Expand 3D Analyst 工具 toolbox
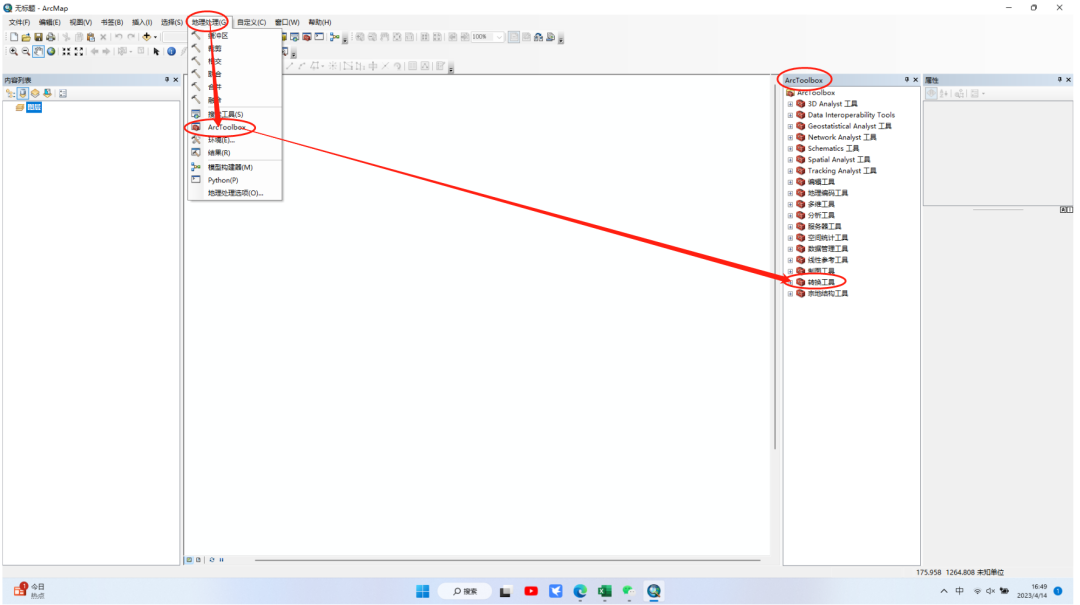The width and height of the screenshot is (1080, 605). (x=791, y=104)
